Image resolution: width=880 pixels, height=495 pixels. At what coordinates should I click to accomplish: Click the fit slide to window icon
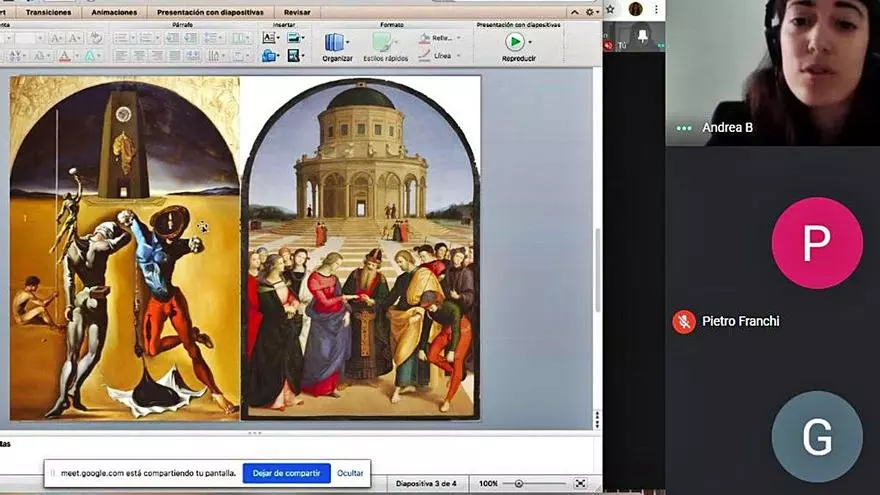[580, 483]
